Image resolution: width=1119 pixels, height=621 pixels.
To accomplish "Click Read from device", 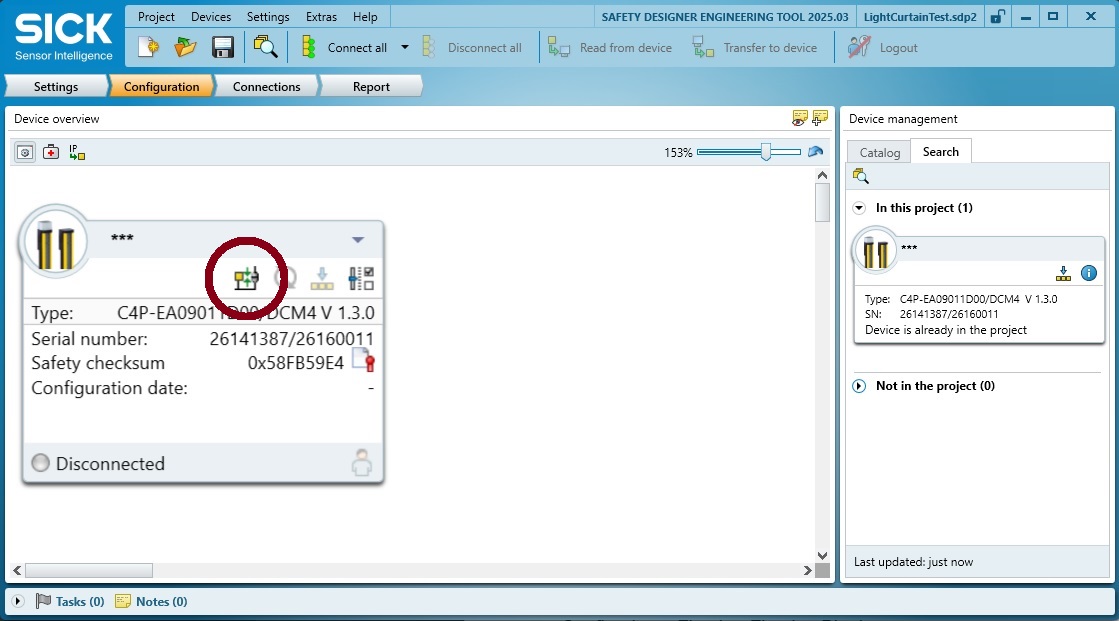I will point(610,48).
